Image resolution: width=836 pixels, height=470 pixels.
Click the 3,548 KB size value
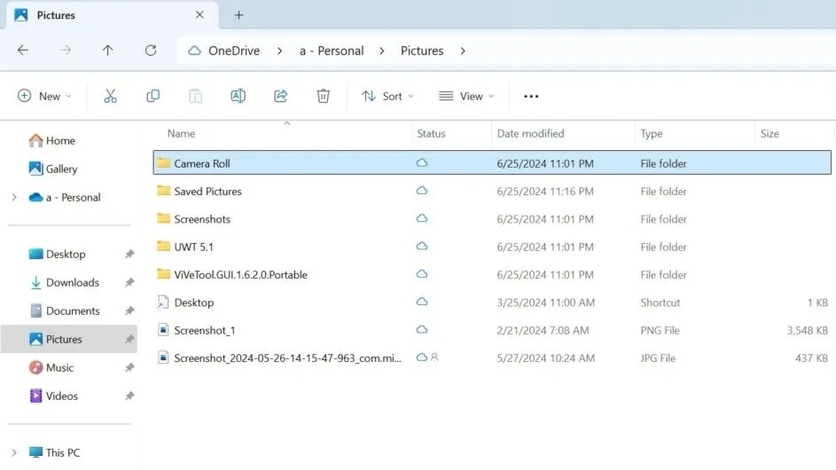807,330
